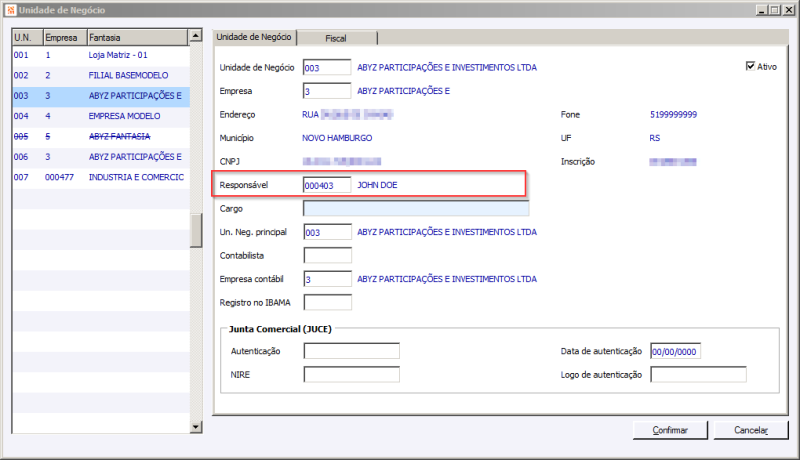The height and width of the screenshot is (460, 800).
Task: Click the Contabilista input field
Action: click(x=327, y=255)
